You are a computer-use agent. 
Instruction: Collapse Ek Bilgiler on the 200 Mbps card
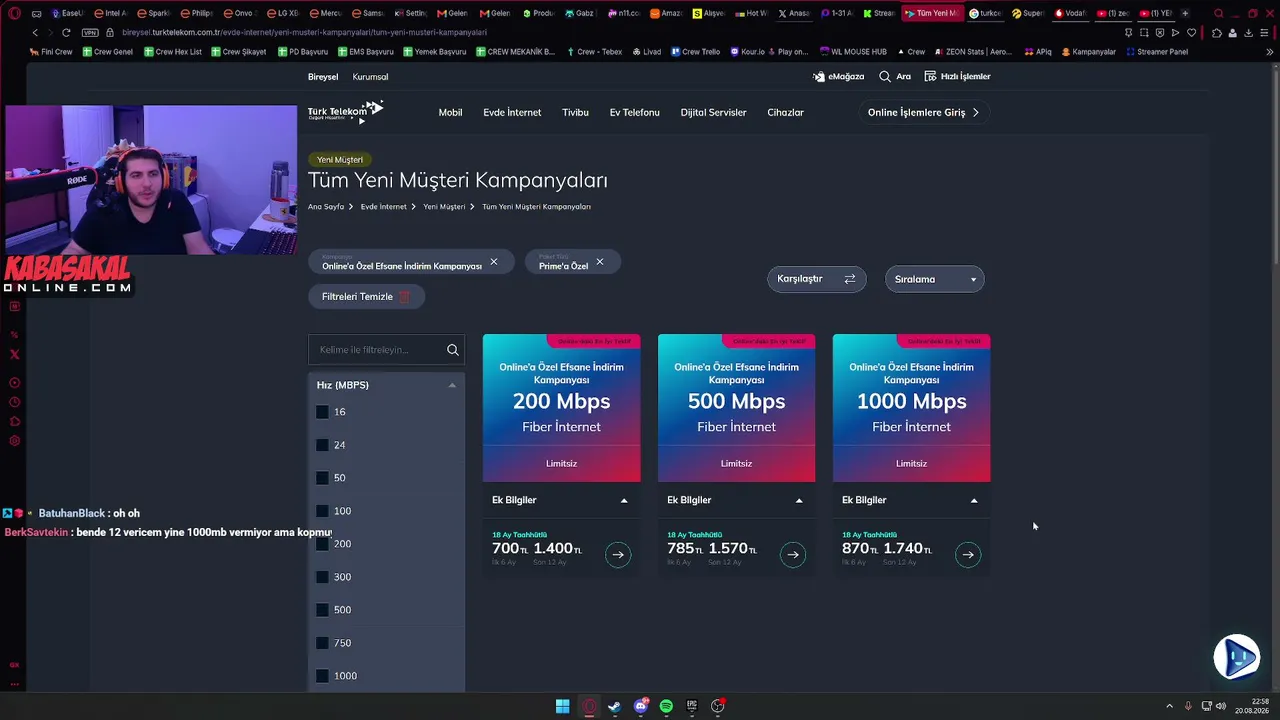[624, 500]
